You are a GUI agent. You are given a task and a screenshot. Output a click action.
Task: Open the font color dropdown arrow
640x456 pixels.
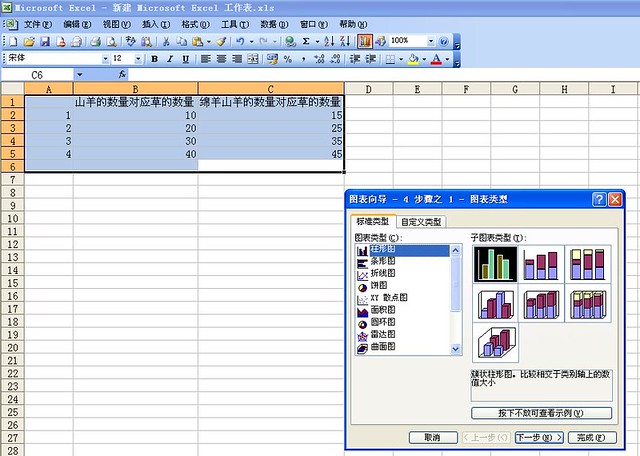pyautogui.click(x=447, y=59)
